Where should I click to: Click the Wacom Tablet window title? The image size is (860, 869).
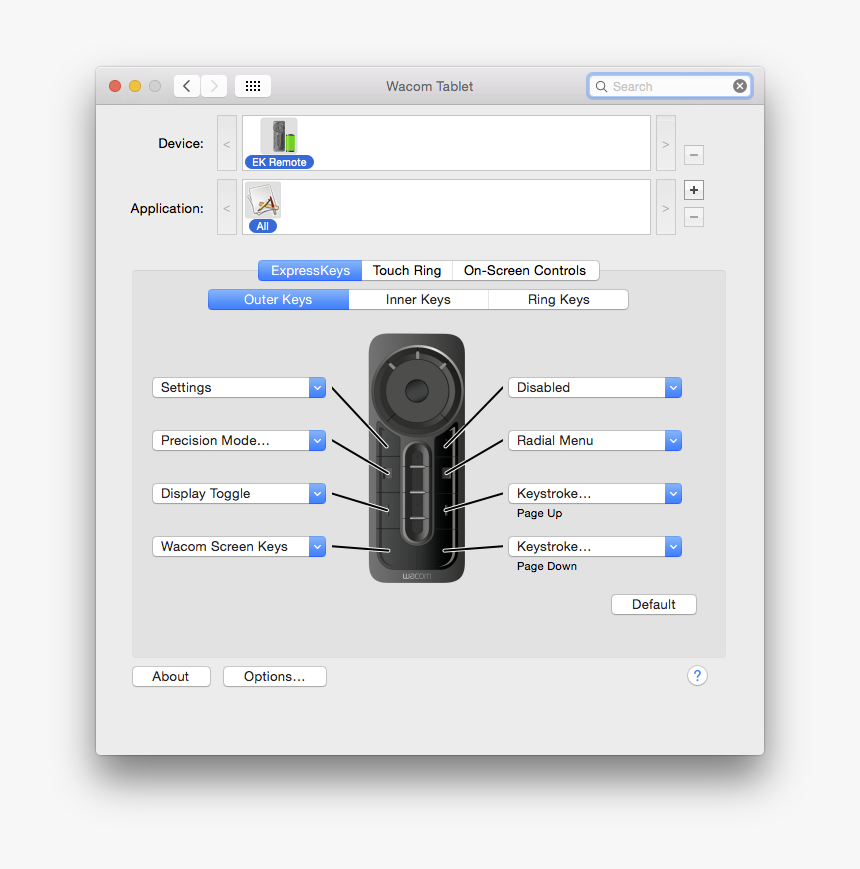point(429,86)
